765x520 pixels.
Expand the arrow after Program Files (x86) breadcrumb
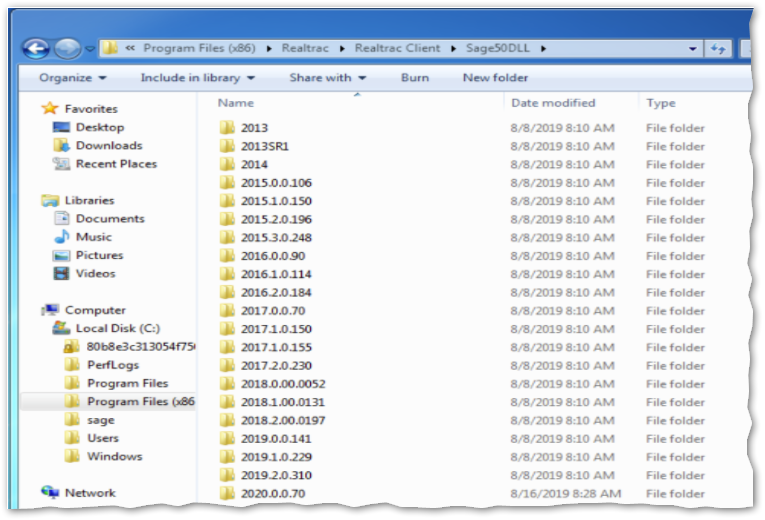click(269, 48)
